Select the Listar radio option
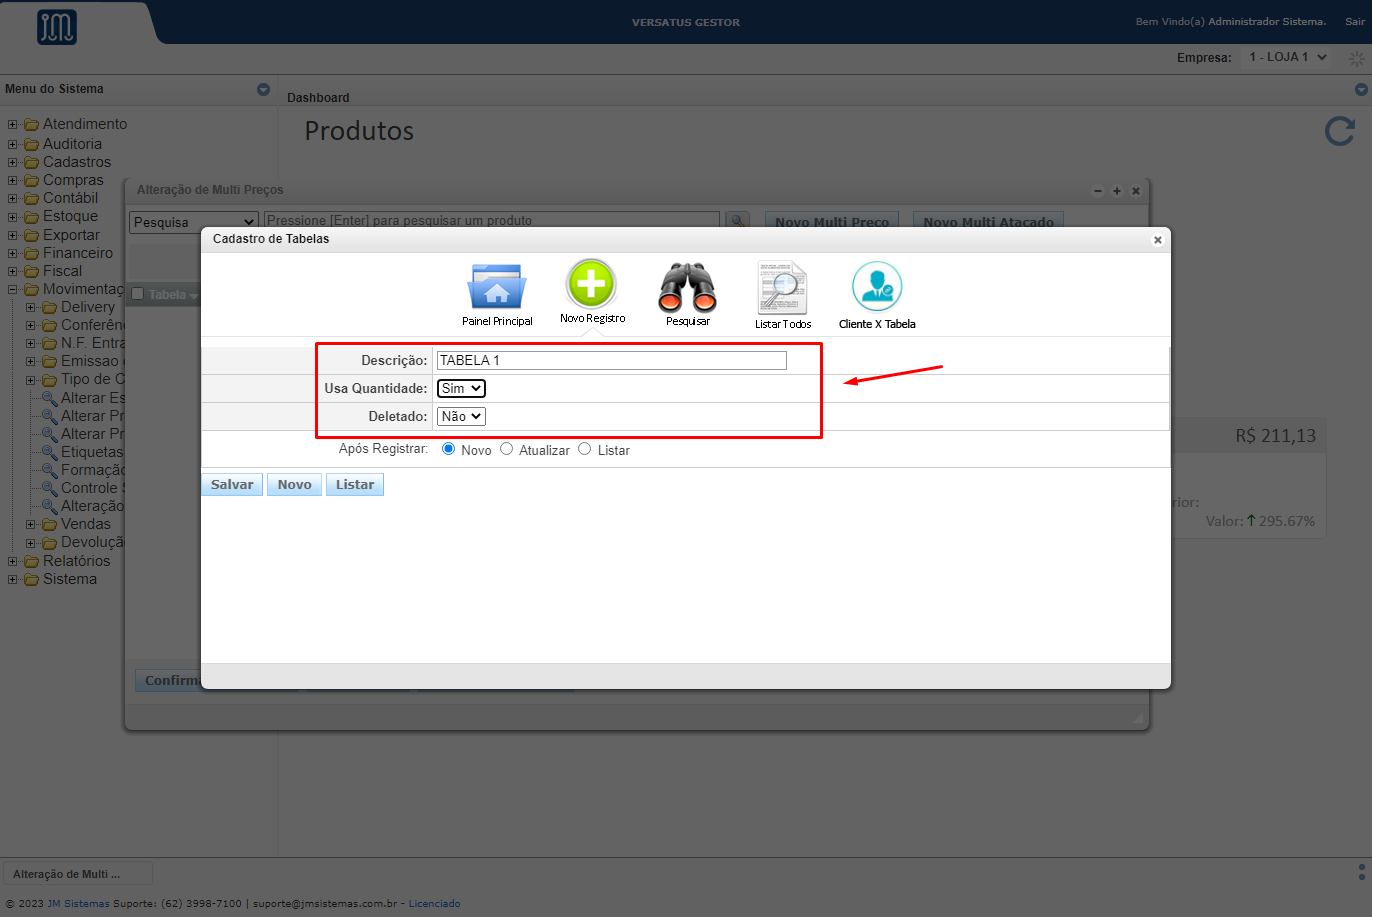The width and height of the screenshot is (1374, 917). 585,449
